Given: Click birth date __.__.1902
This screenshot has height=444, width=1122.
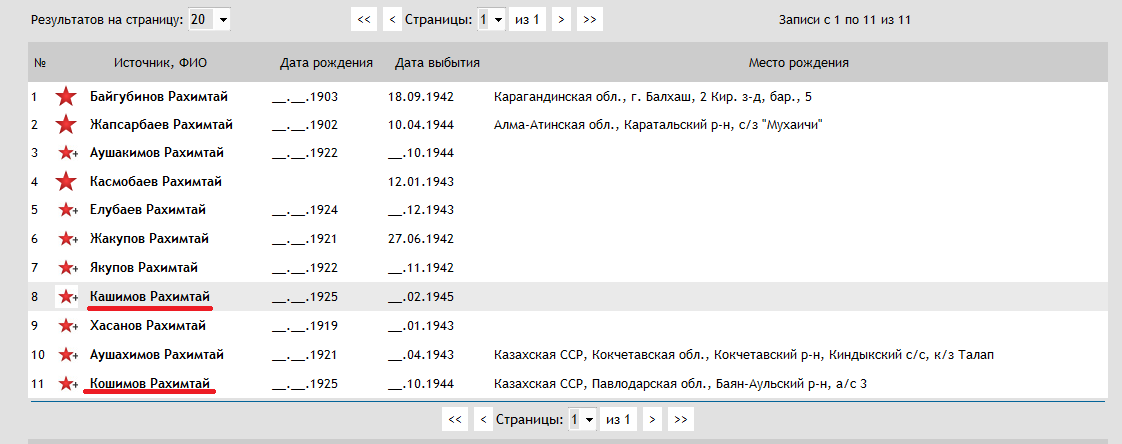Looking at the screenshot, I should (x=305, y=125).
